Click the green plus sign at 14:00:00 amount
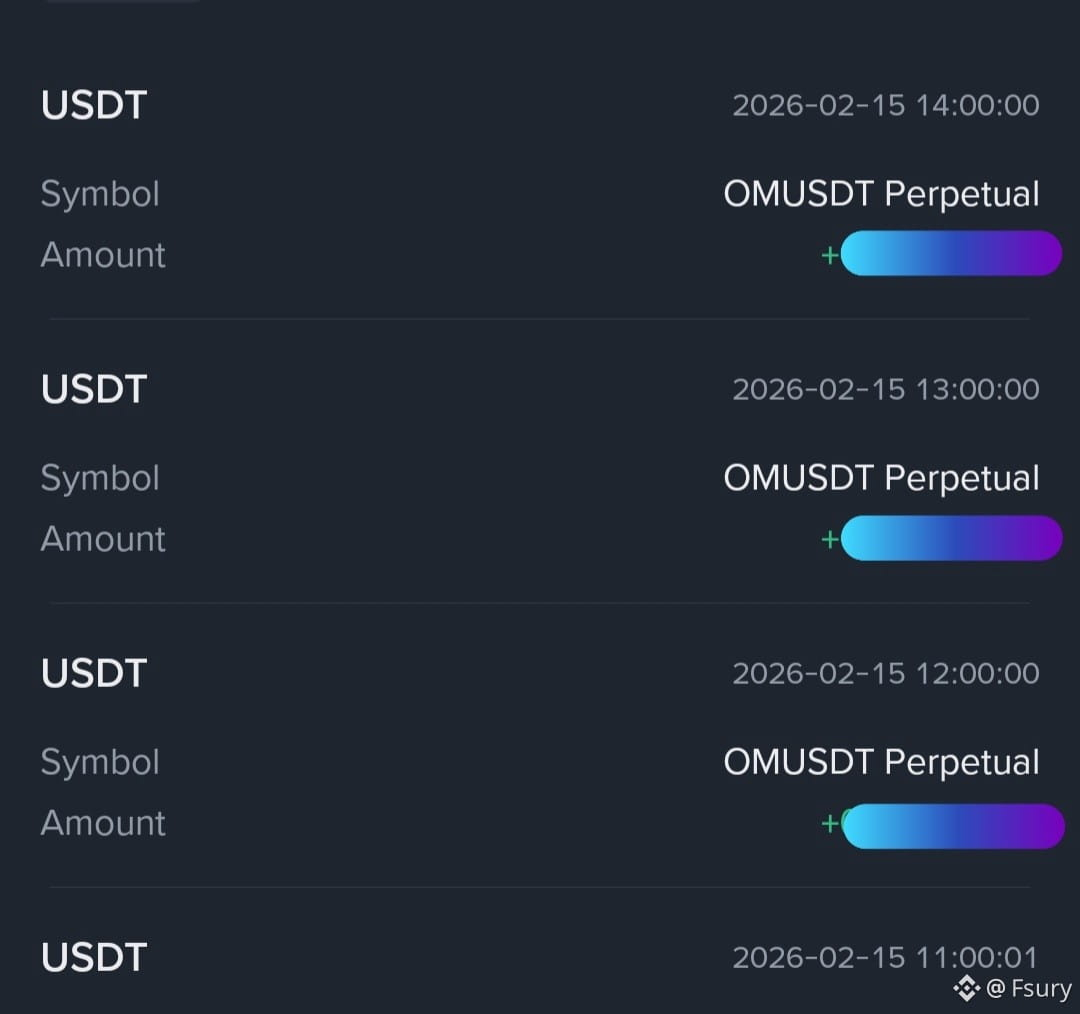The image size is (1080, 1014). click(x=830, y=255)
